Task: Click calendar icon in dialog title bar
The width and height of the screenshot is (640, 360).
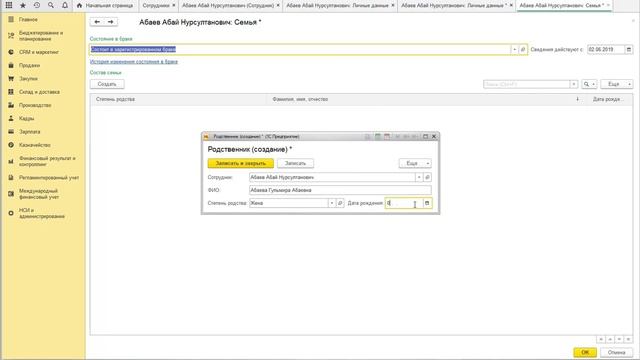Action: (x=387, y=136)
